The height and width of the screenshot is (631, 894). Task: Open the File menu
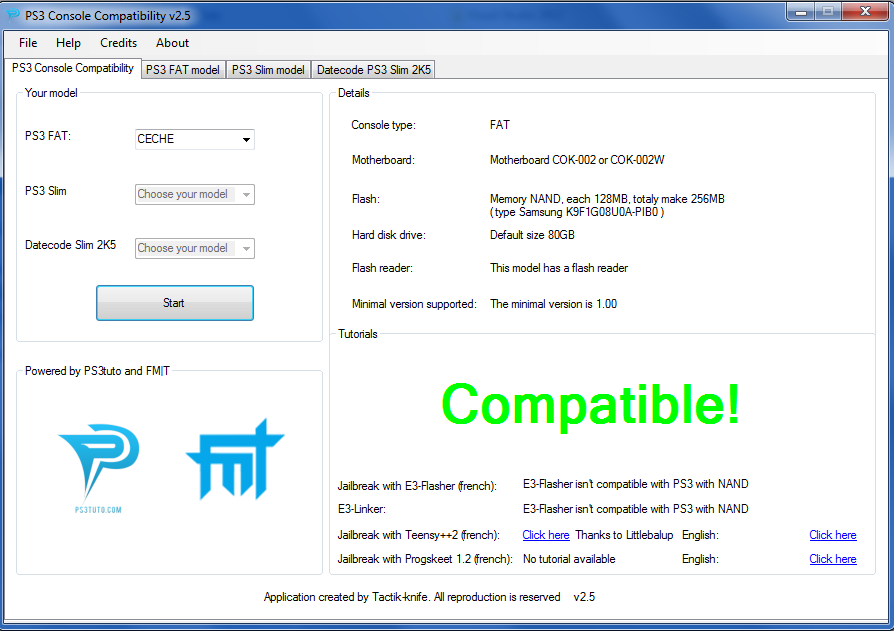coord(28,43)
